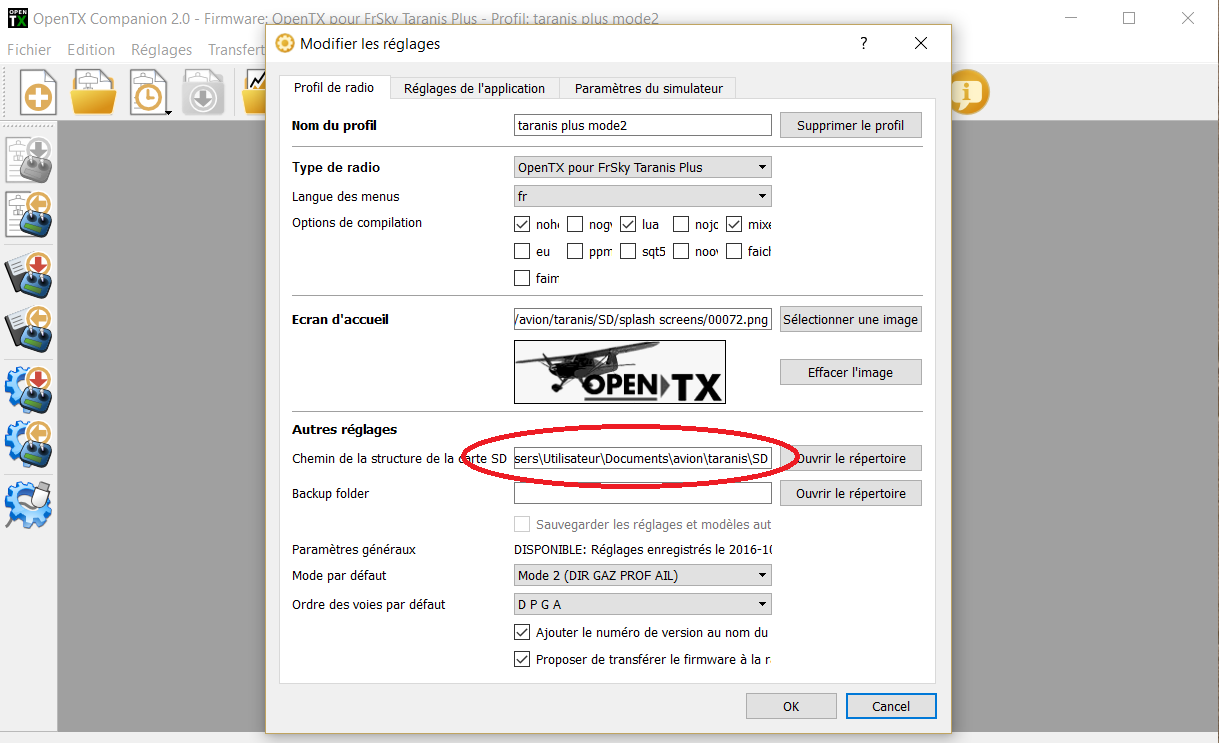Expand the 'Langue des menus' dropdown
Image resolution: width=1219 pixels, height=743 pixels.
(642, 196)
